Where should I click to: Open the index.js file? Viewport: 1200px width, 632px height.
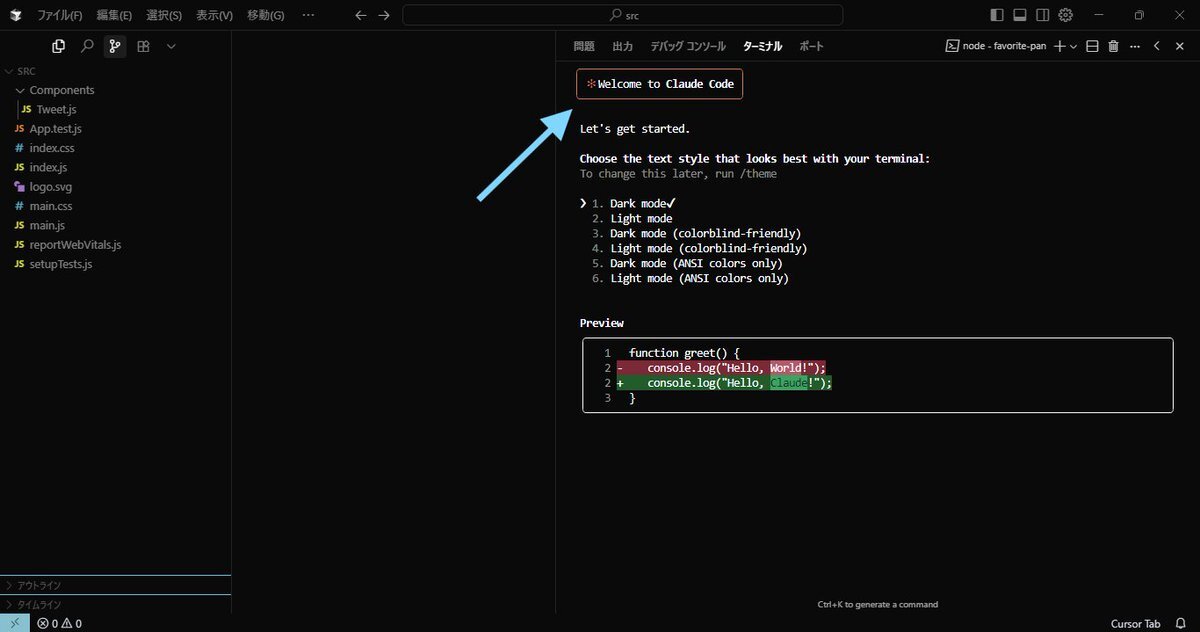[115, 167]
